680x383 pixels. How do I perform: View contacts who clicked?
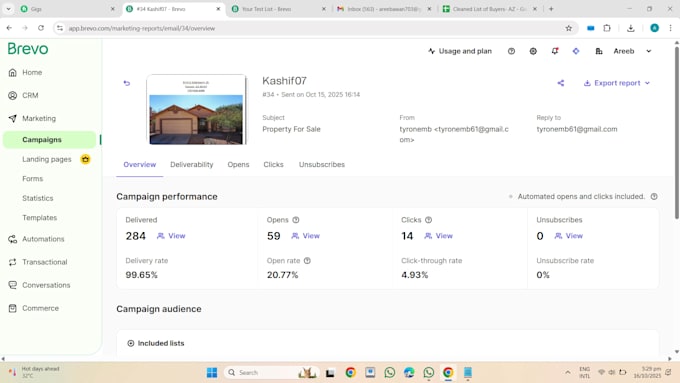point(438,236)
